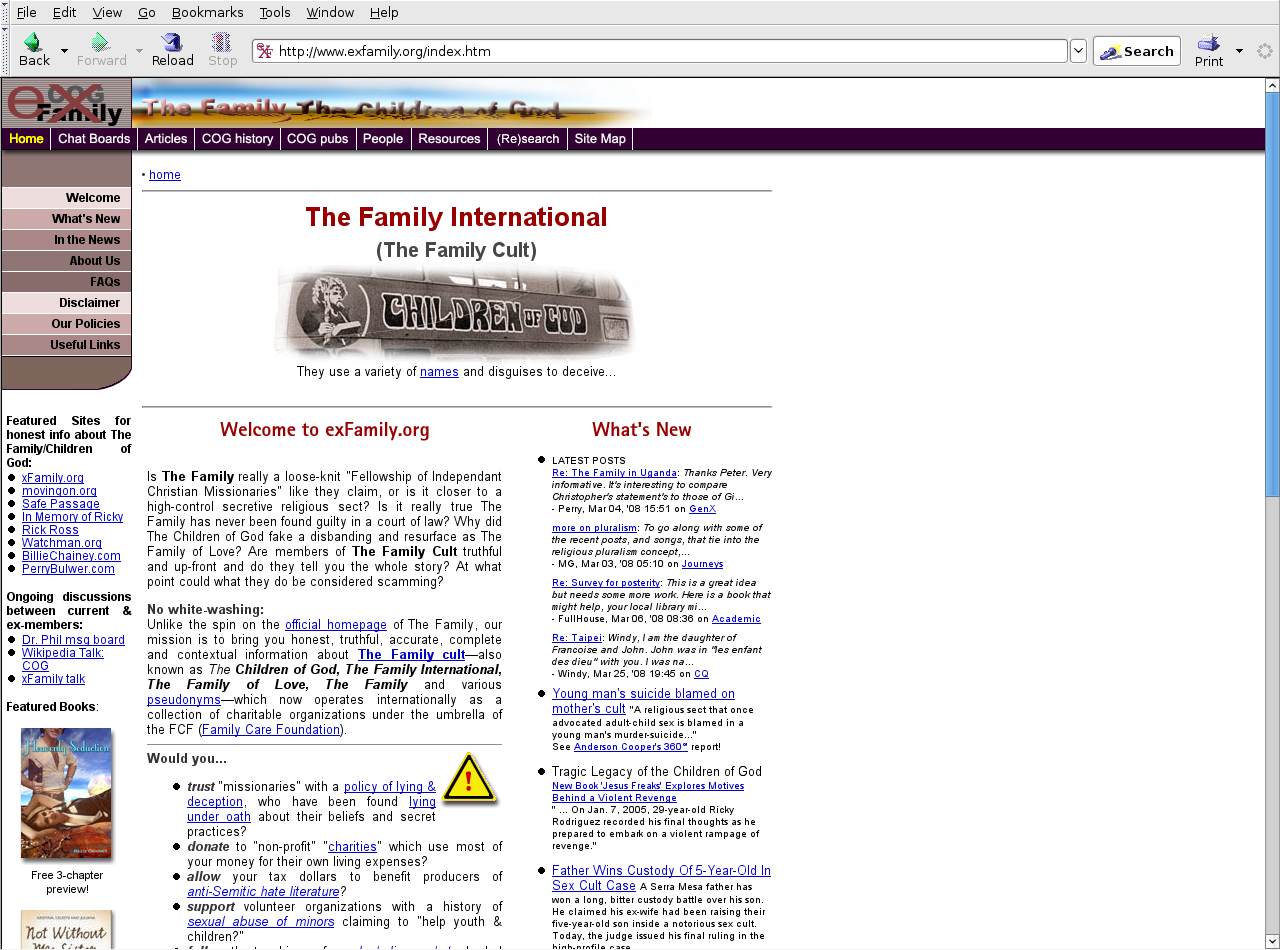Viewport: 1280px width, 950px height.
Task: Click the yellow warning triangle icon
Action: coord(468,779)
